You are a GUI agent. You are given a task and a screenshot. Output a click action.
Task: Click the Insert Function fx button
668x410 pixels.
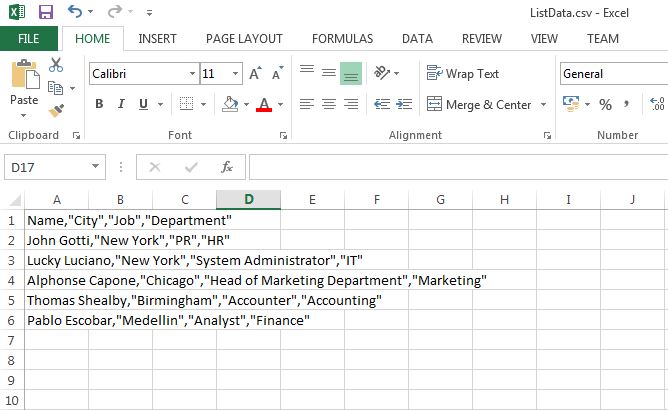coord(227,167)
